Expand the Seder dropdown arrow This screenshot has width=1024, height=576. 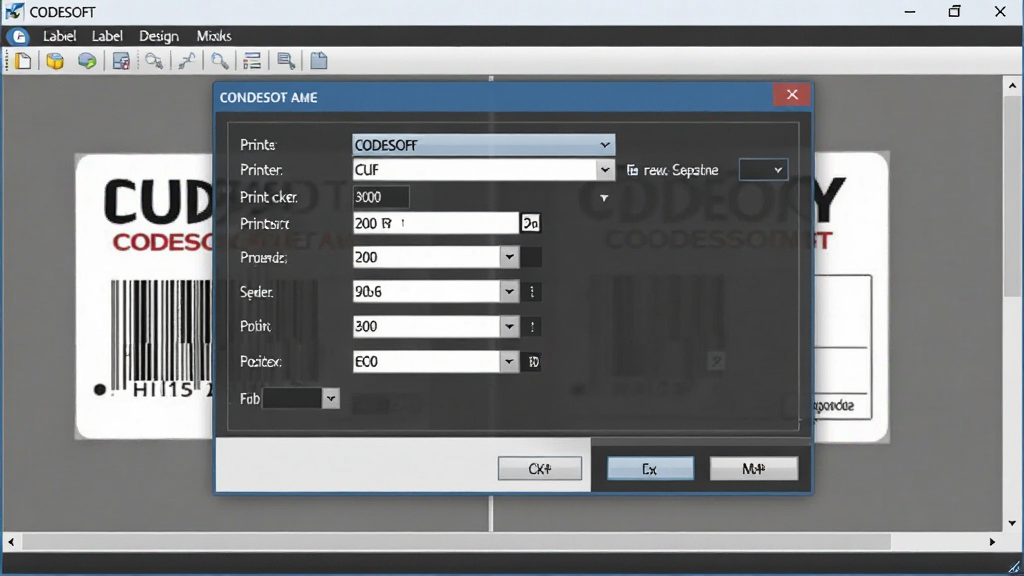click(509, 292)
